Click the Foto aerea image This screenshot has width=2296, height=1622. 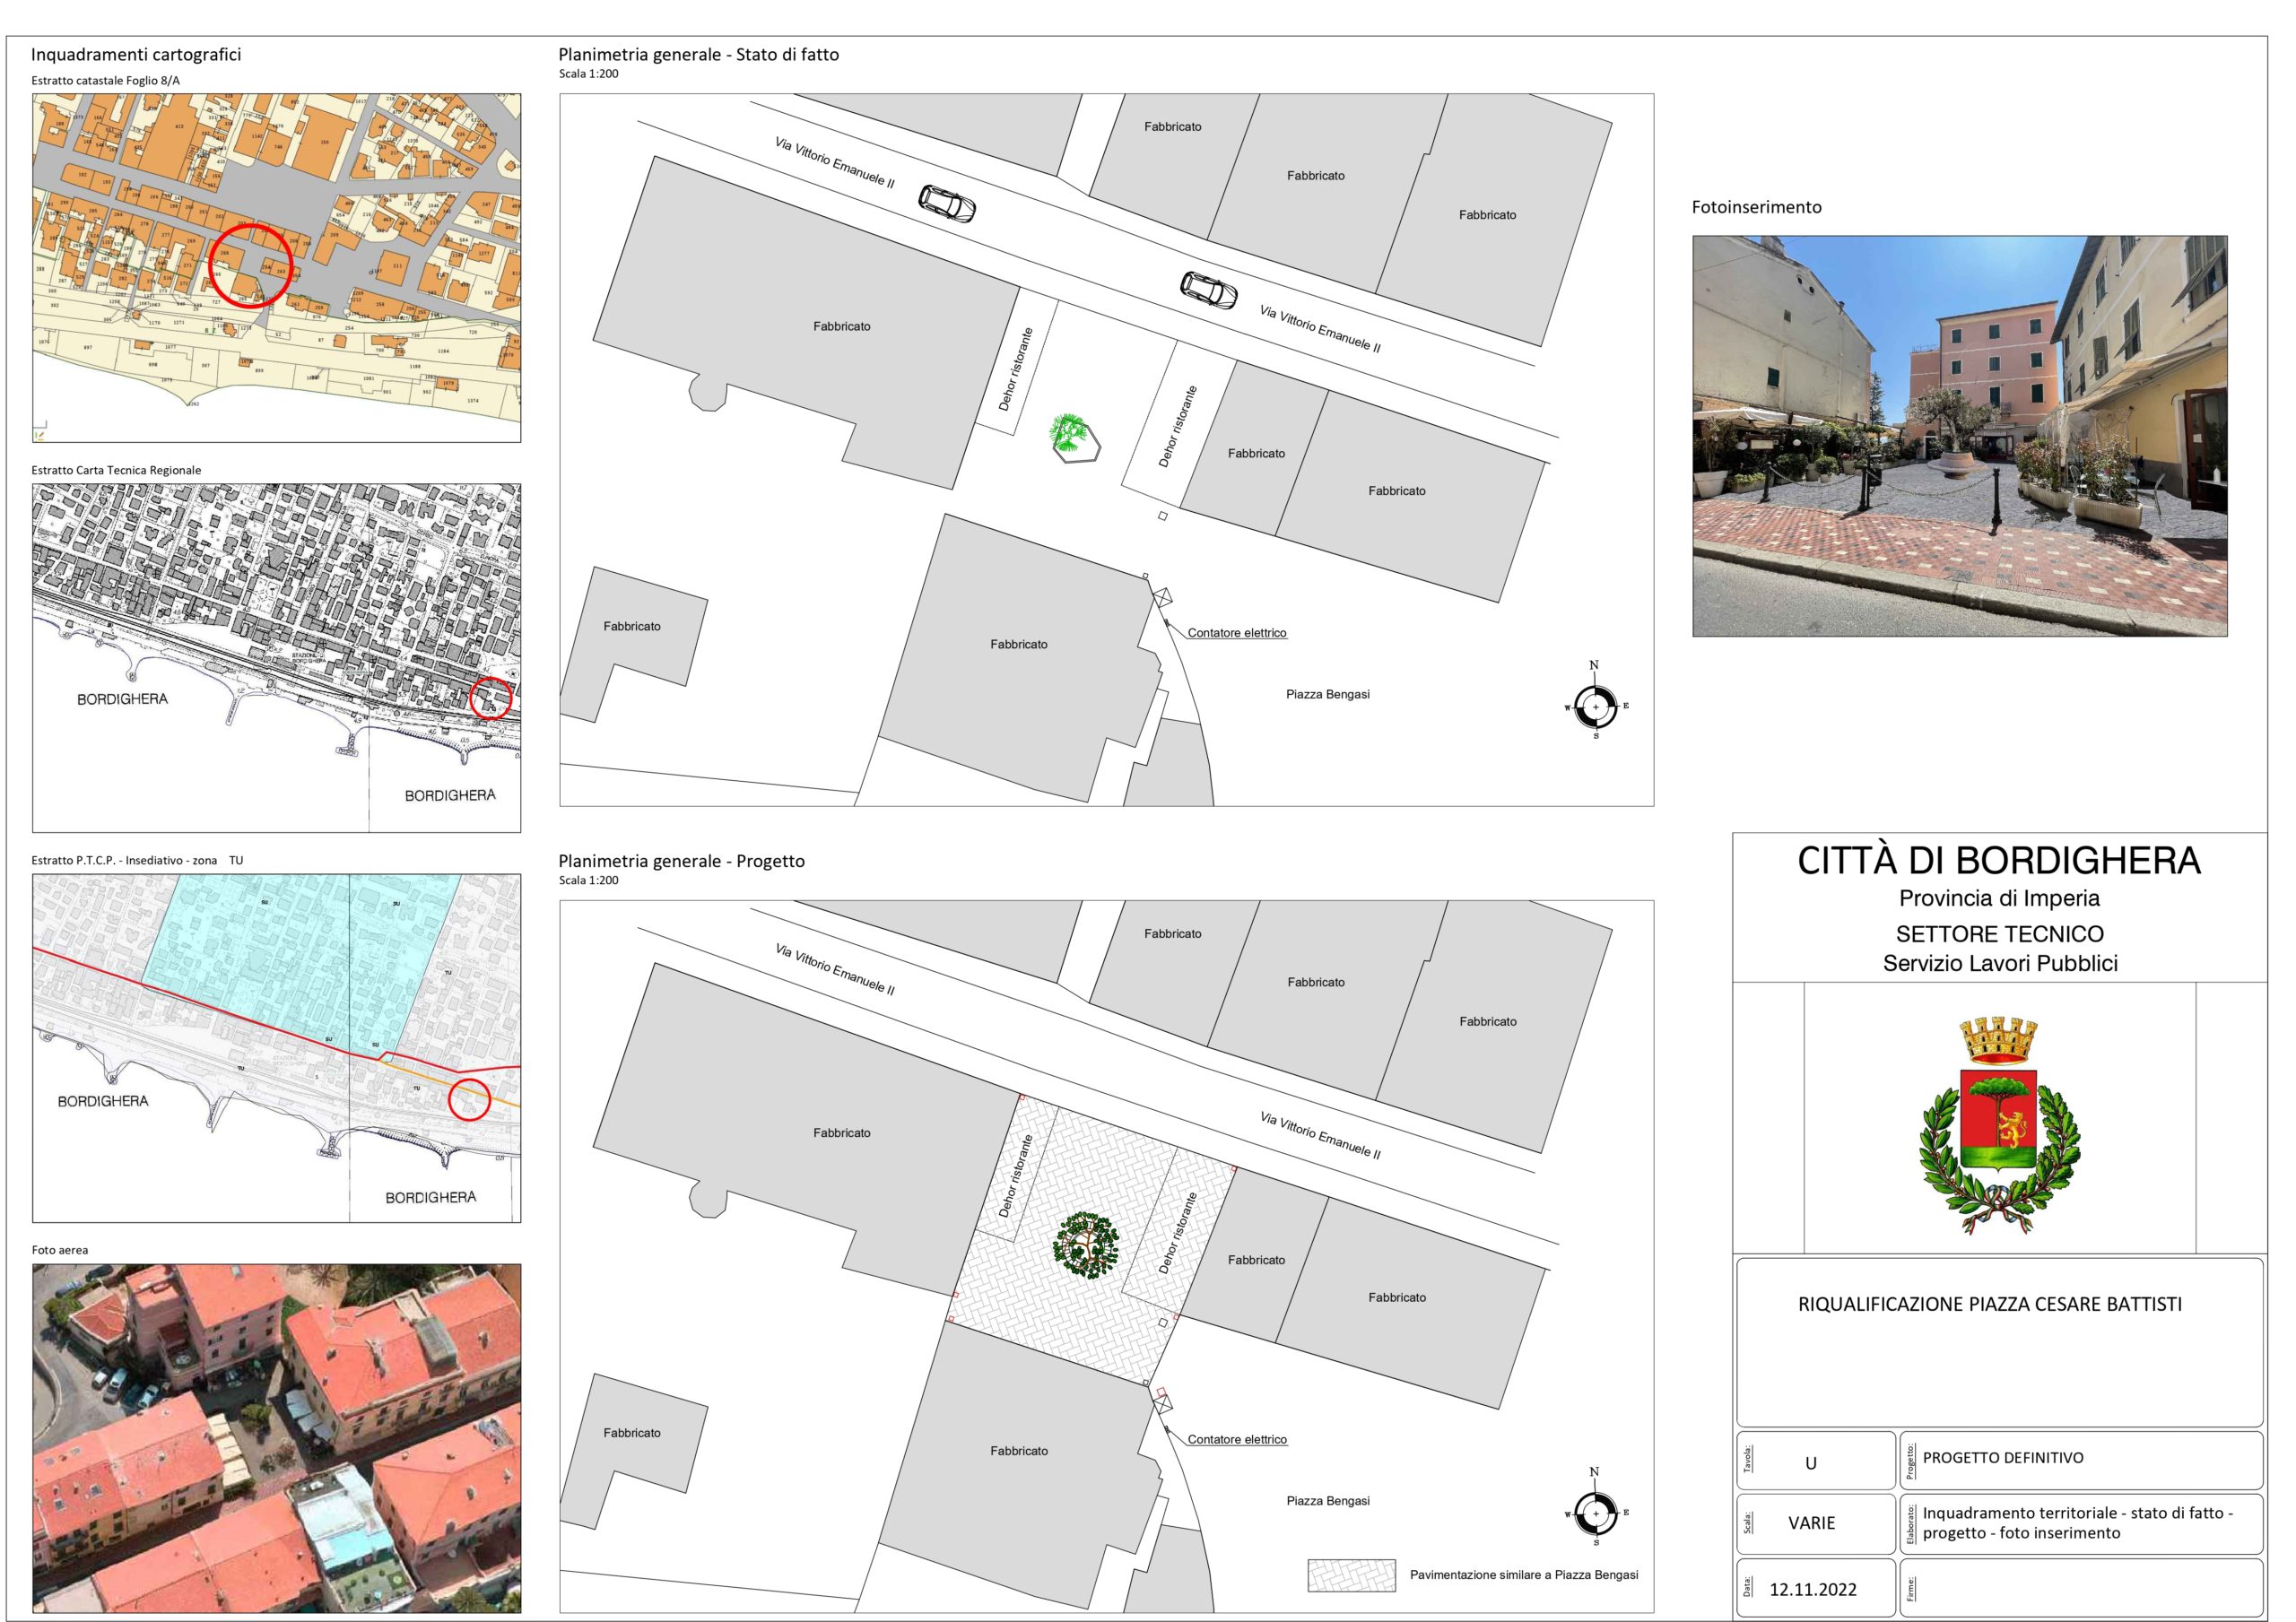pyautogui.click(x=276, y=1437)
